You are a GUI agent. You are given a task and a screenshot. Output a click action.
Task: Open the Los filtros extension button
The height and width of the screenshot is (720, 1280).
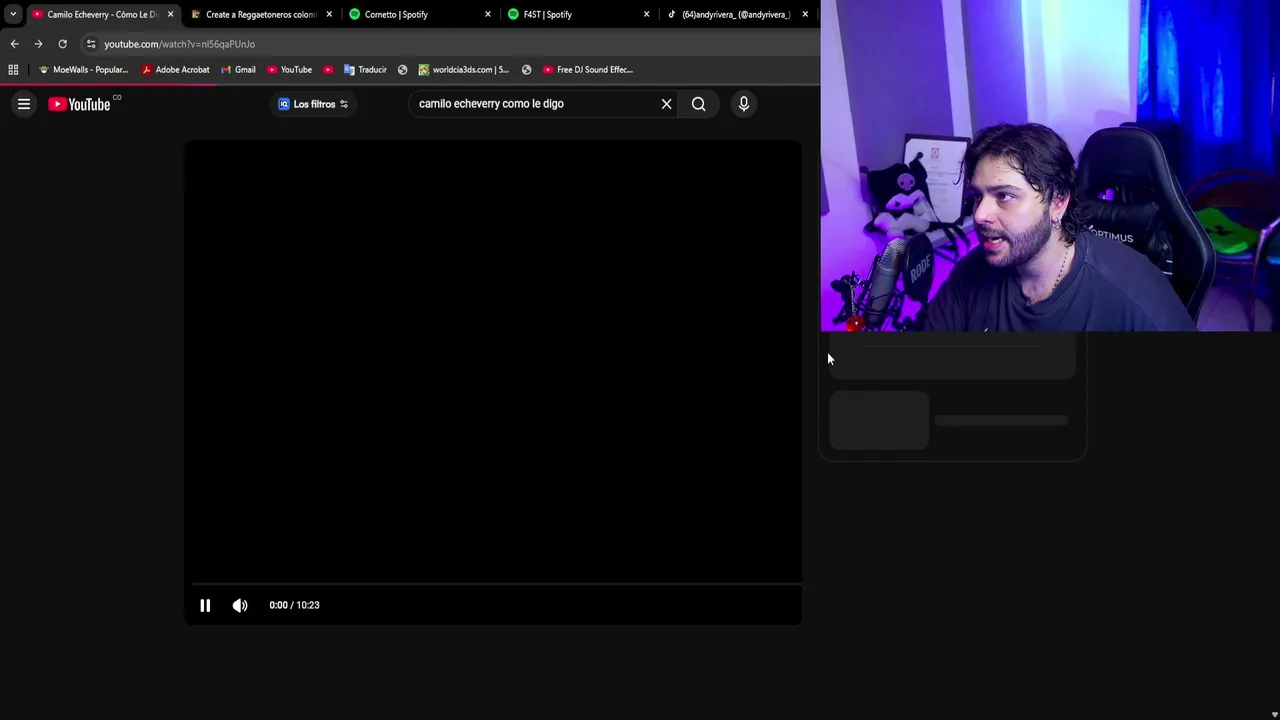[313, 104]
